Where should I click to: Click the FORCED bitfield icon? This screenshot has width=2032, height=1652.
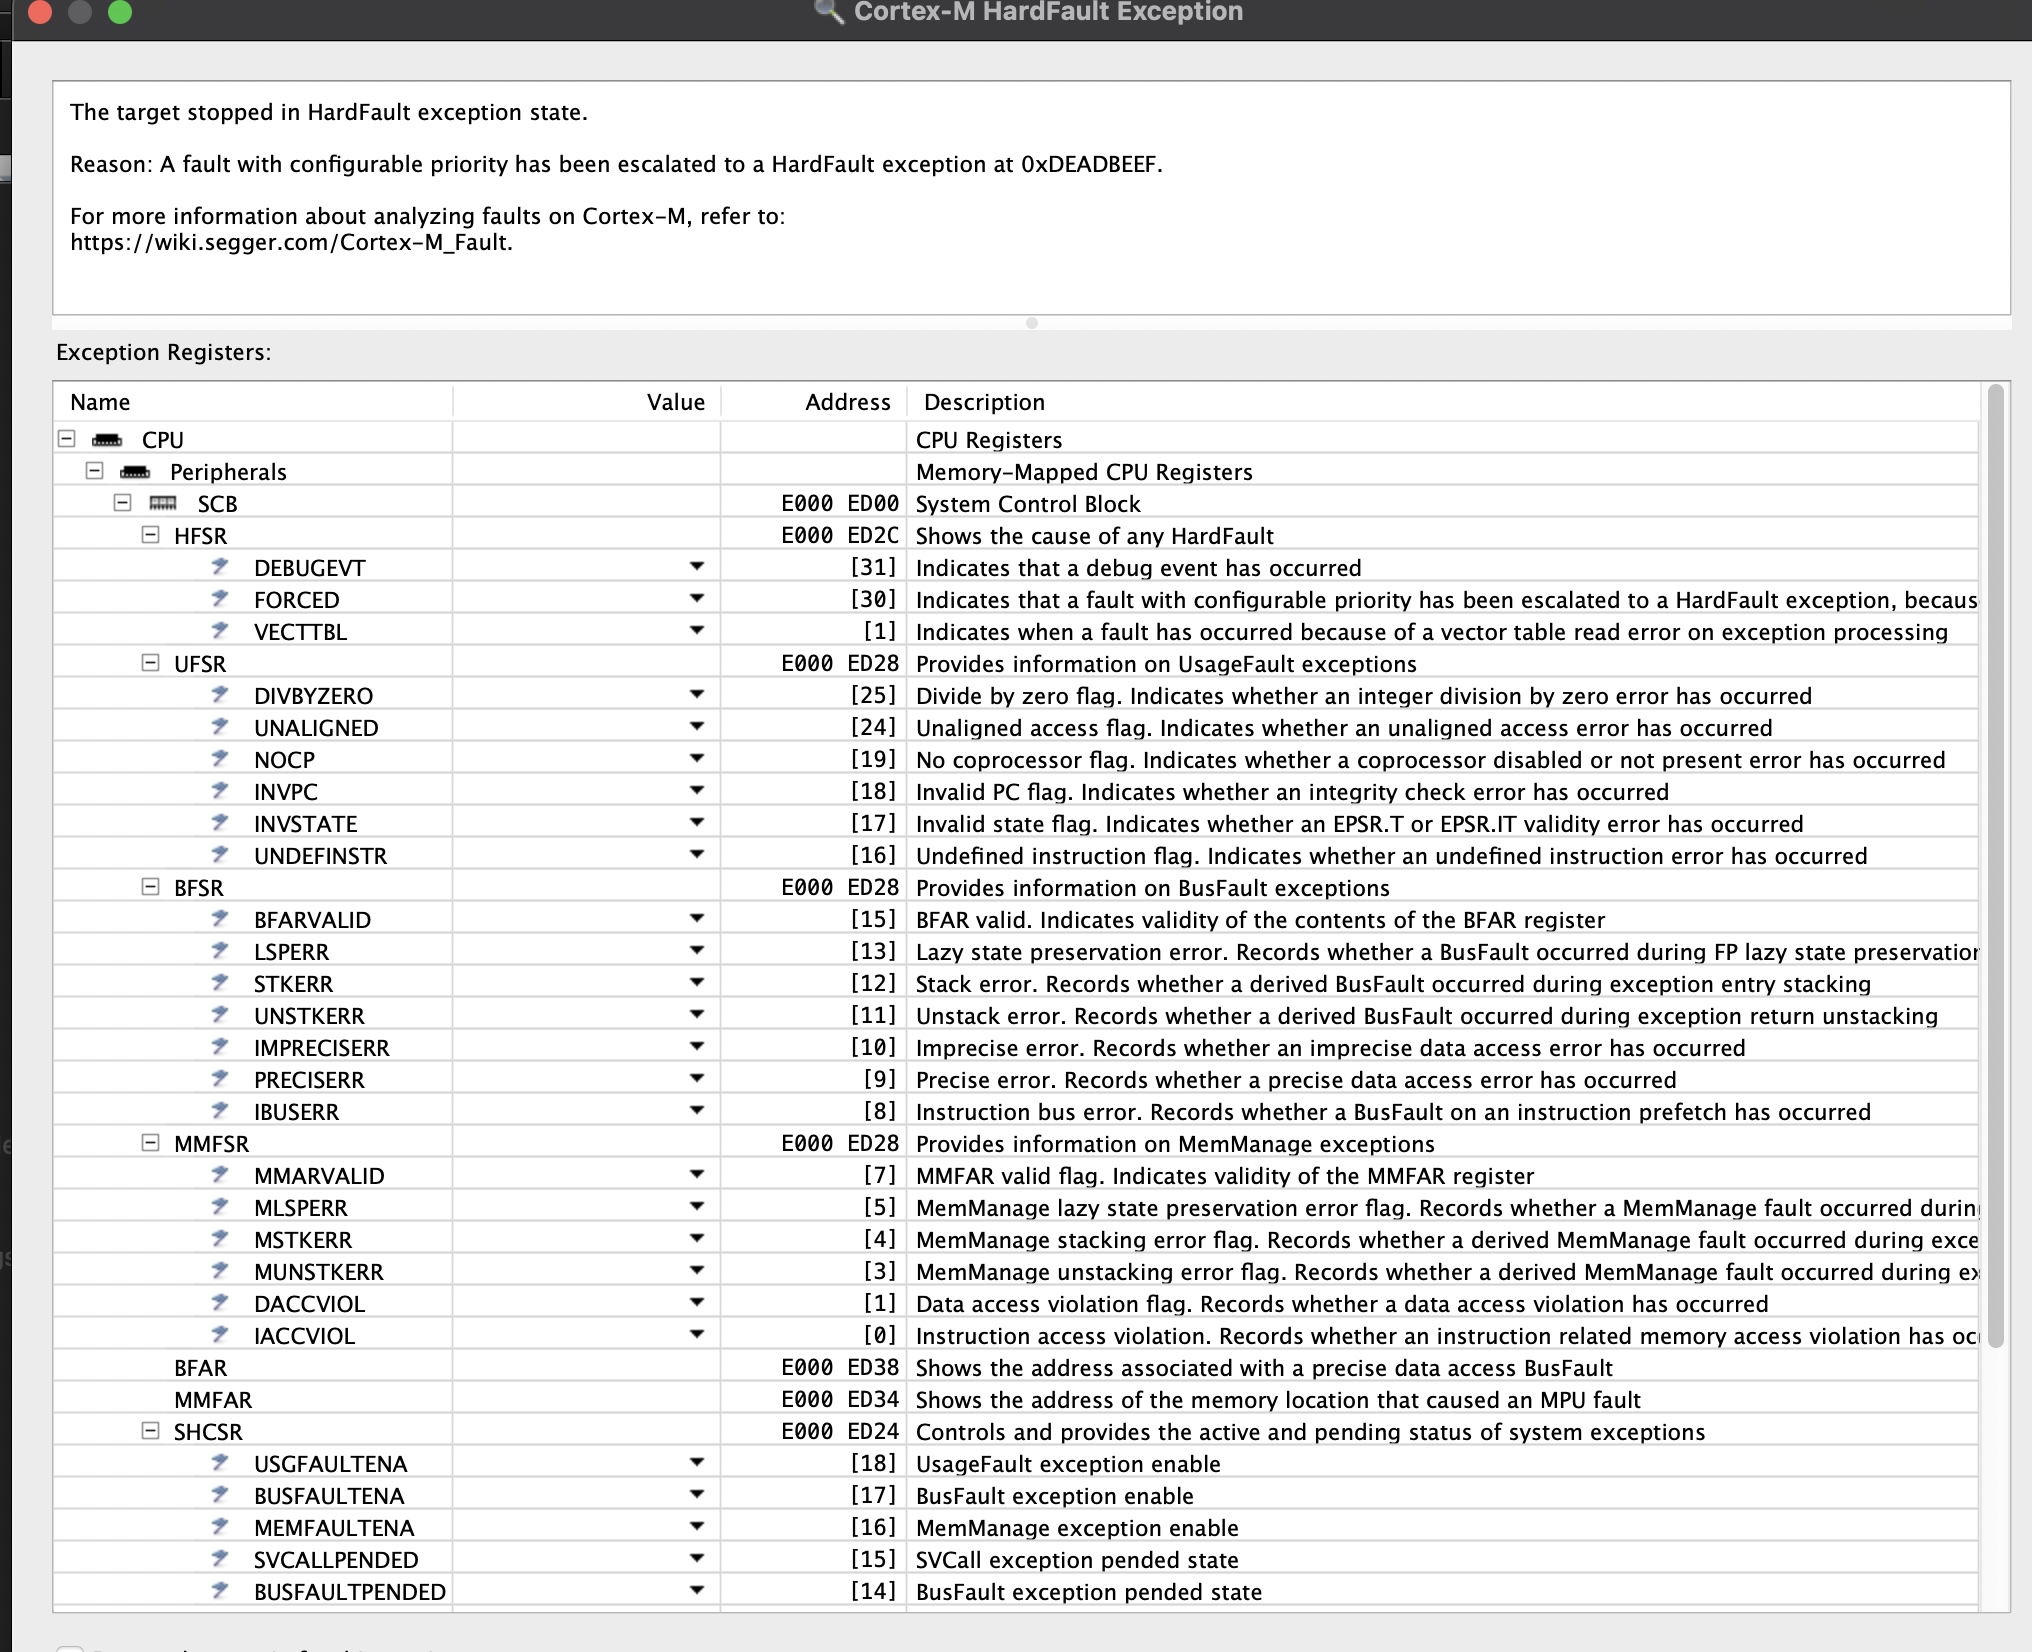click(x=220, y=599)
